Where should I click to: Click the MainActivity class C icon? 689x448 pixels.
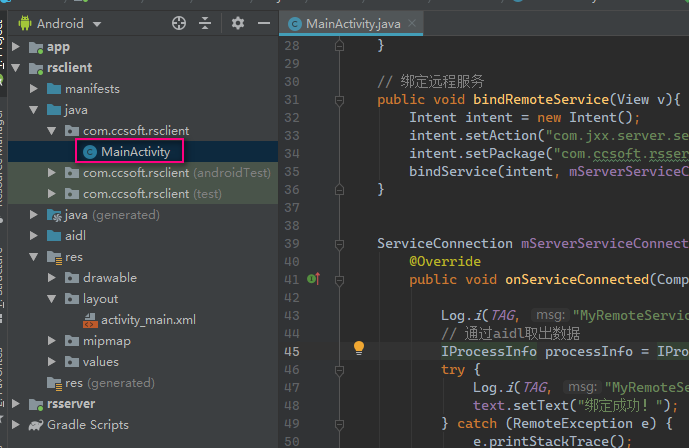click(x=90, y=152)
